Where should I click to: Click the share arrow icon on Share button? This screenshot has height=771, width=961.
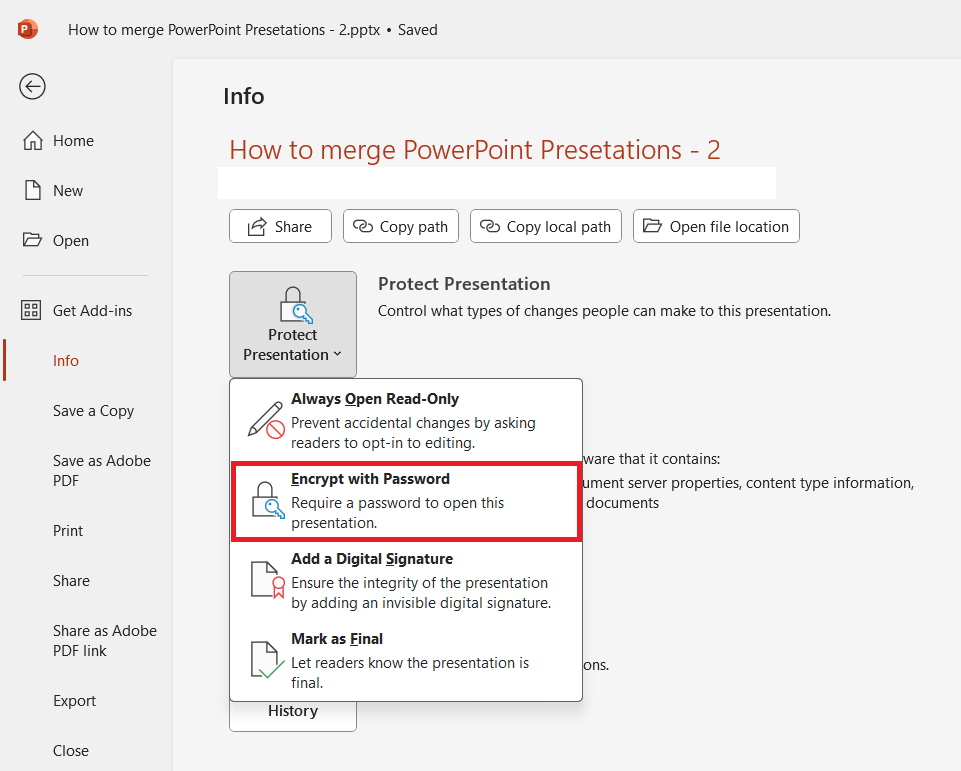point(257,226)
